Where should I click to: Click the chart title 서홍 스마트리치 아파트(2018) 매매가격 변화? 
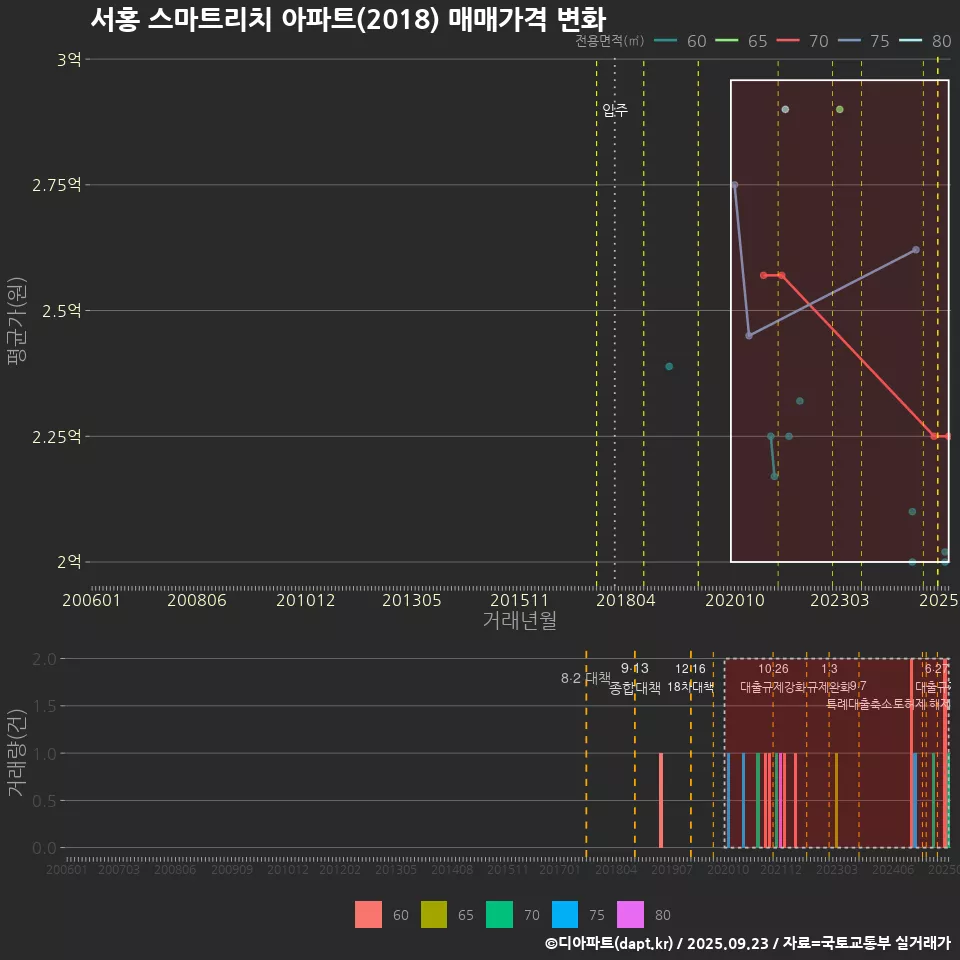348,19
